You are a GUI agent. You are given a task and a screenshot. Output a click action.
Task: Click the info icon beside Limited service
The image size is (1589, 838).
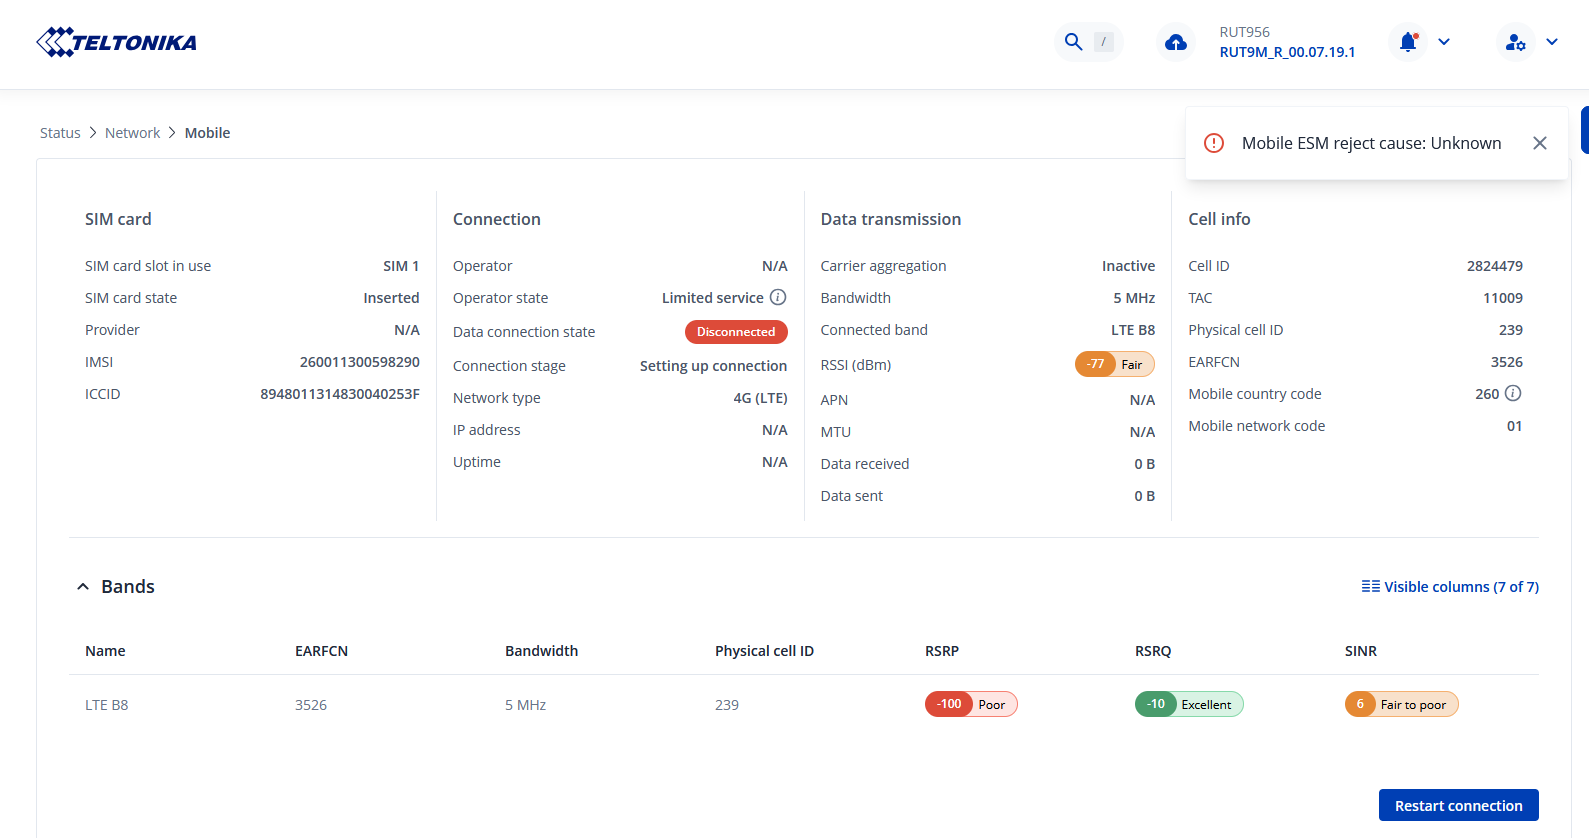(x=778, y=297)
